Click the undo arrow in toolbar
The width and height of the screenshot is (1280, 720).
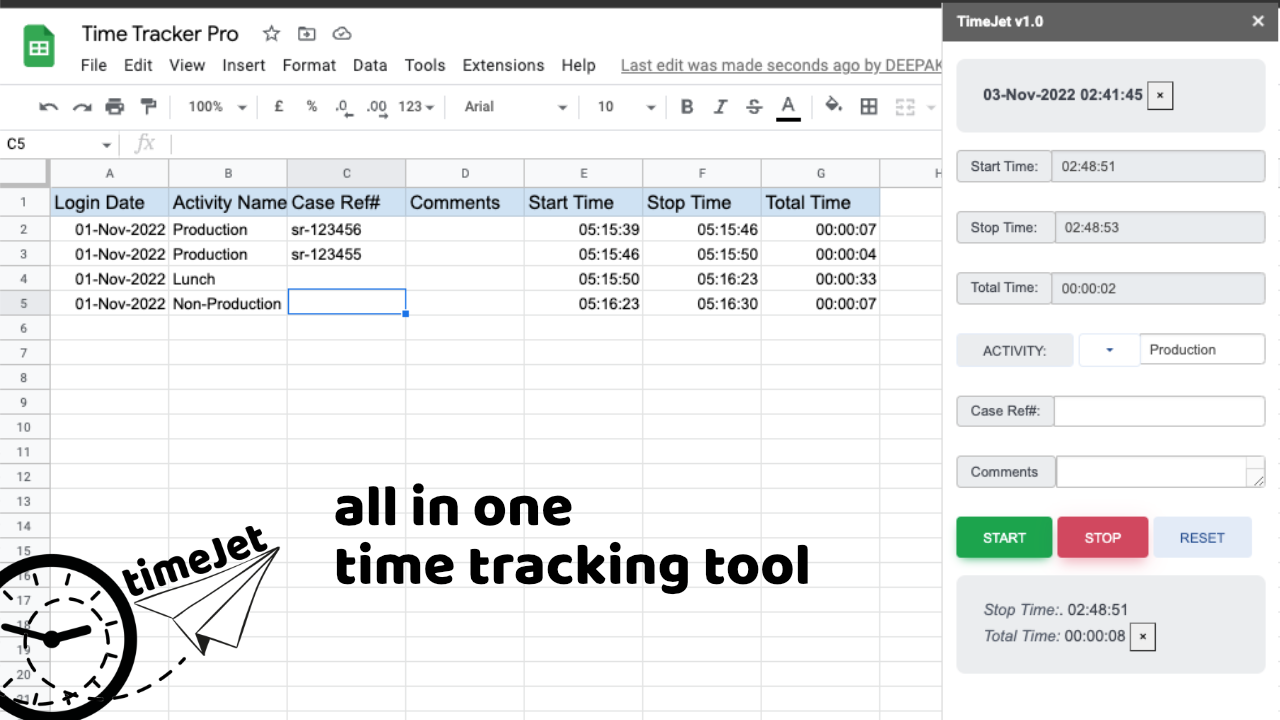point(48,107)
